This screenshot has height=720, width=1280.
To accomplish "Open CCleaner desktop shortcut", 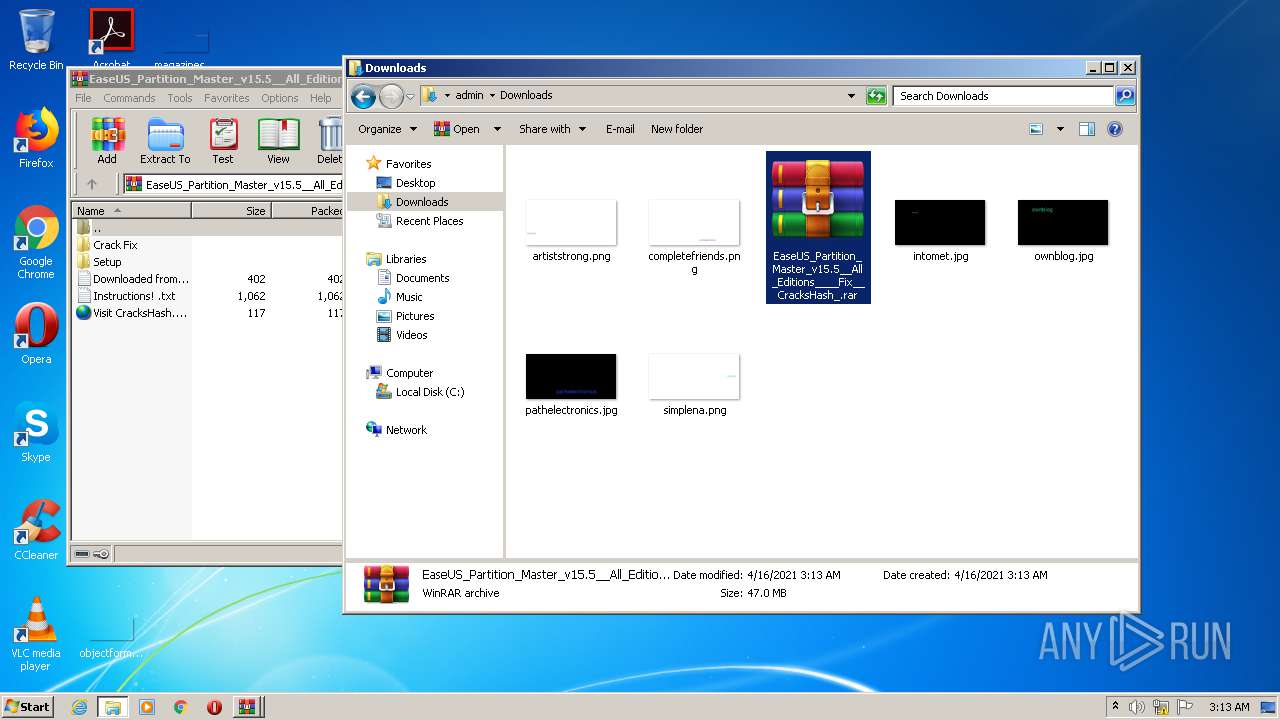I will tap(36, 530).
